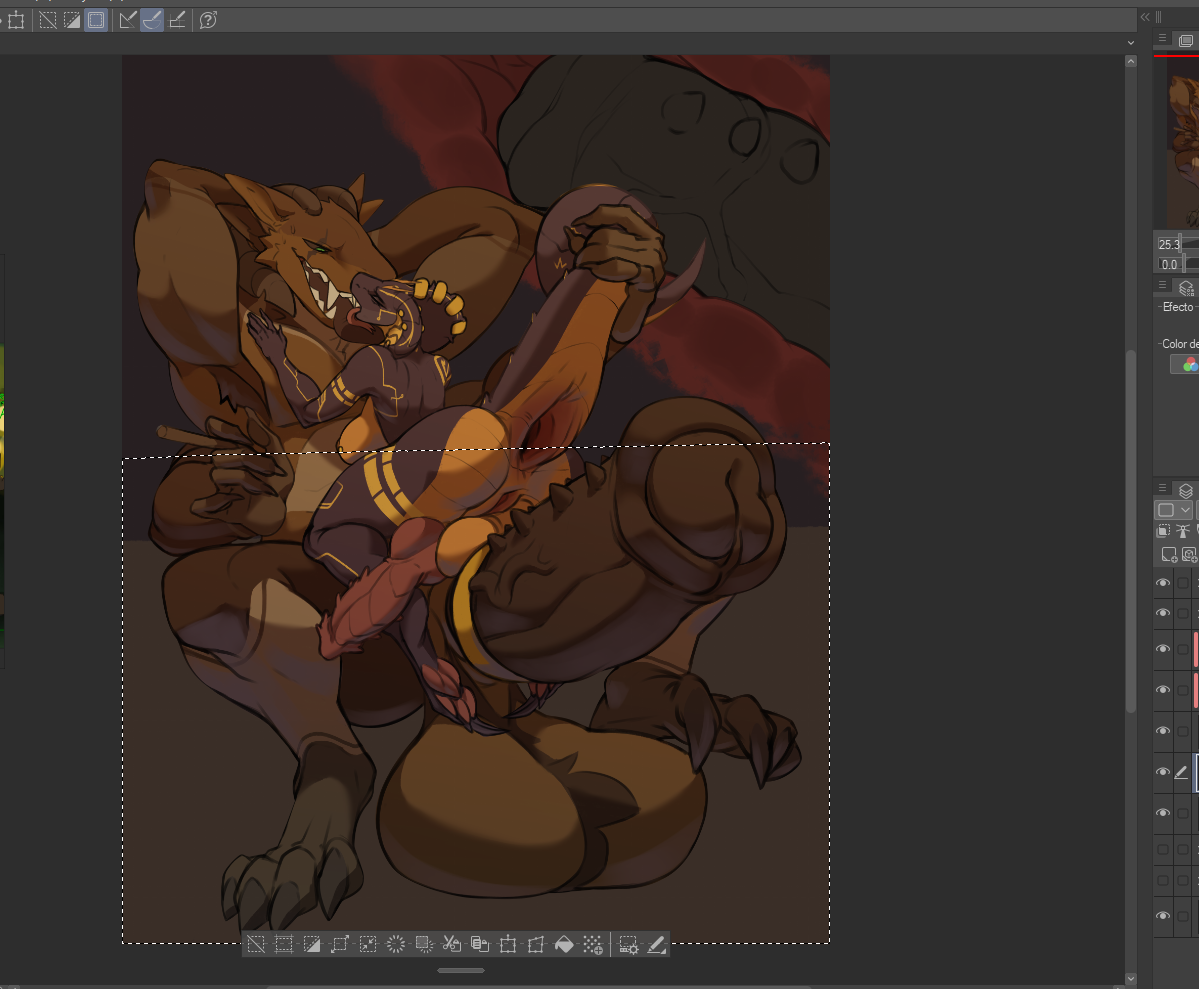The height and width of the screenshot is (989, 1199).
Task: Click the Navigator canvas preview thumbnail
Action: coord(1183,143)
